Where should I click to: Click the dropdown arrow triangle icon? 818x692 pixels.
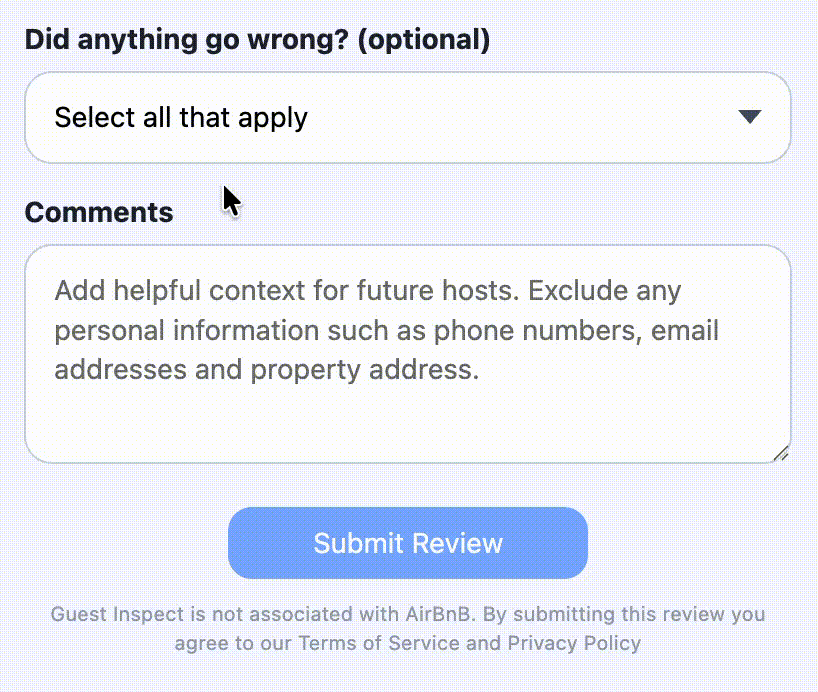[750, 117]
